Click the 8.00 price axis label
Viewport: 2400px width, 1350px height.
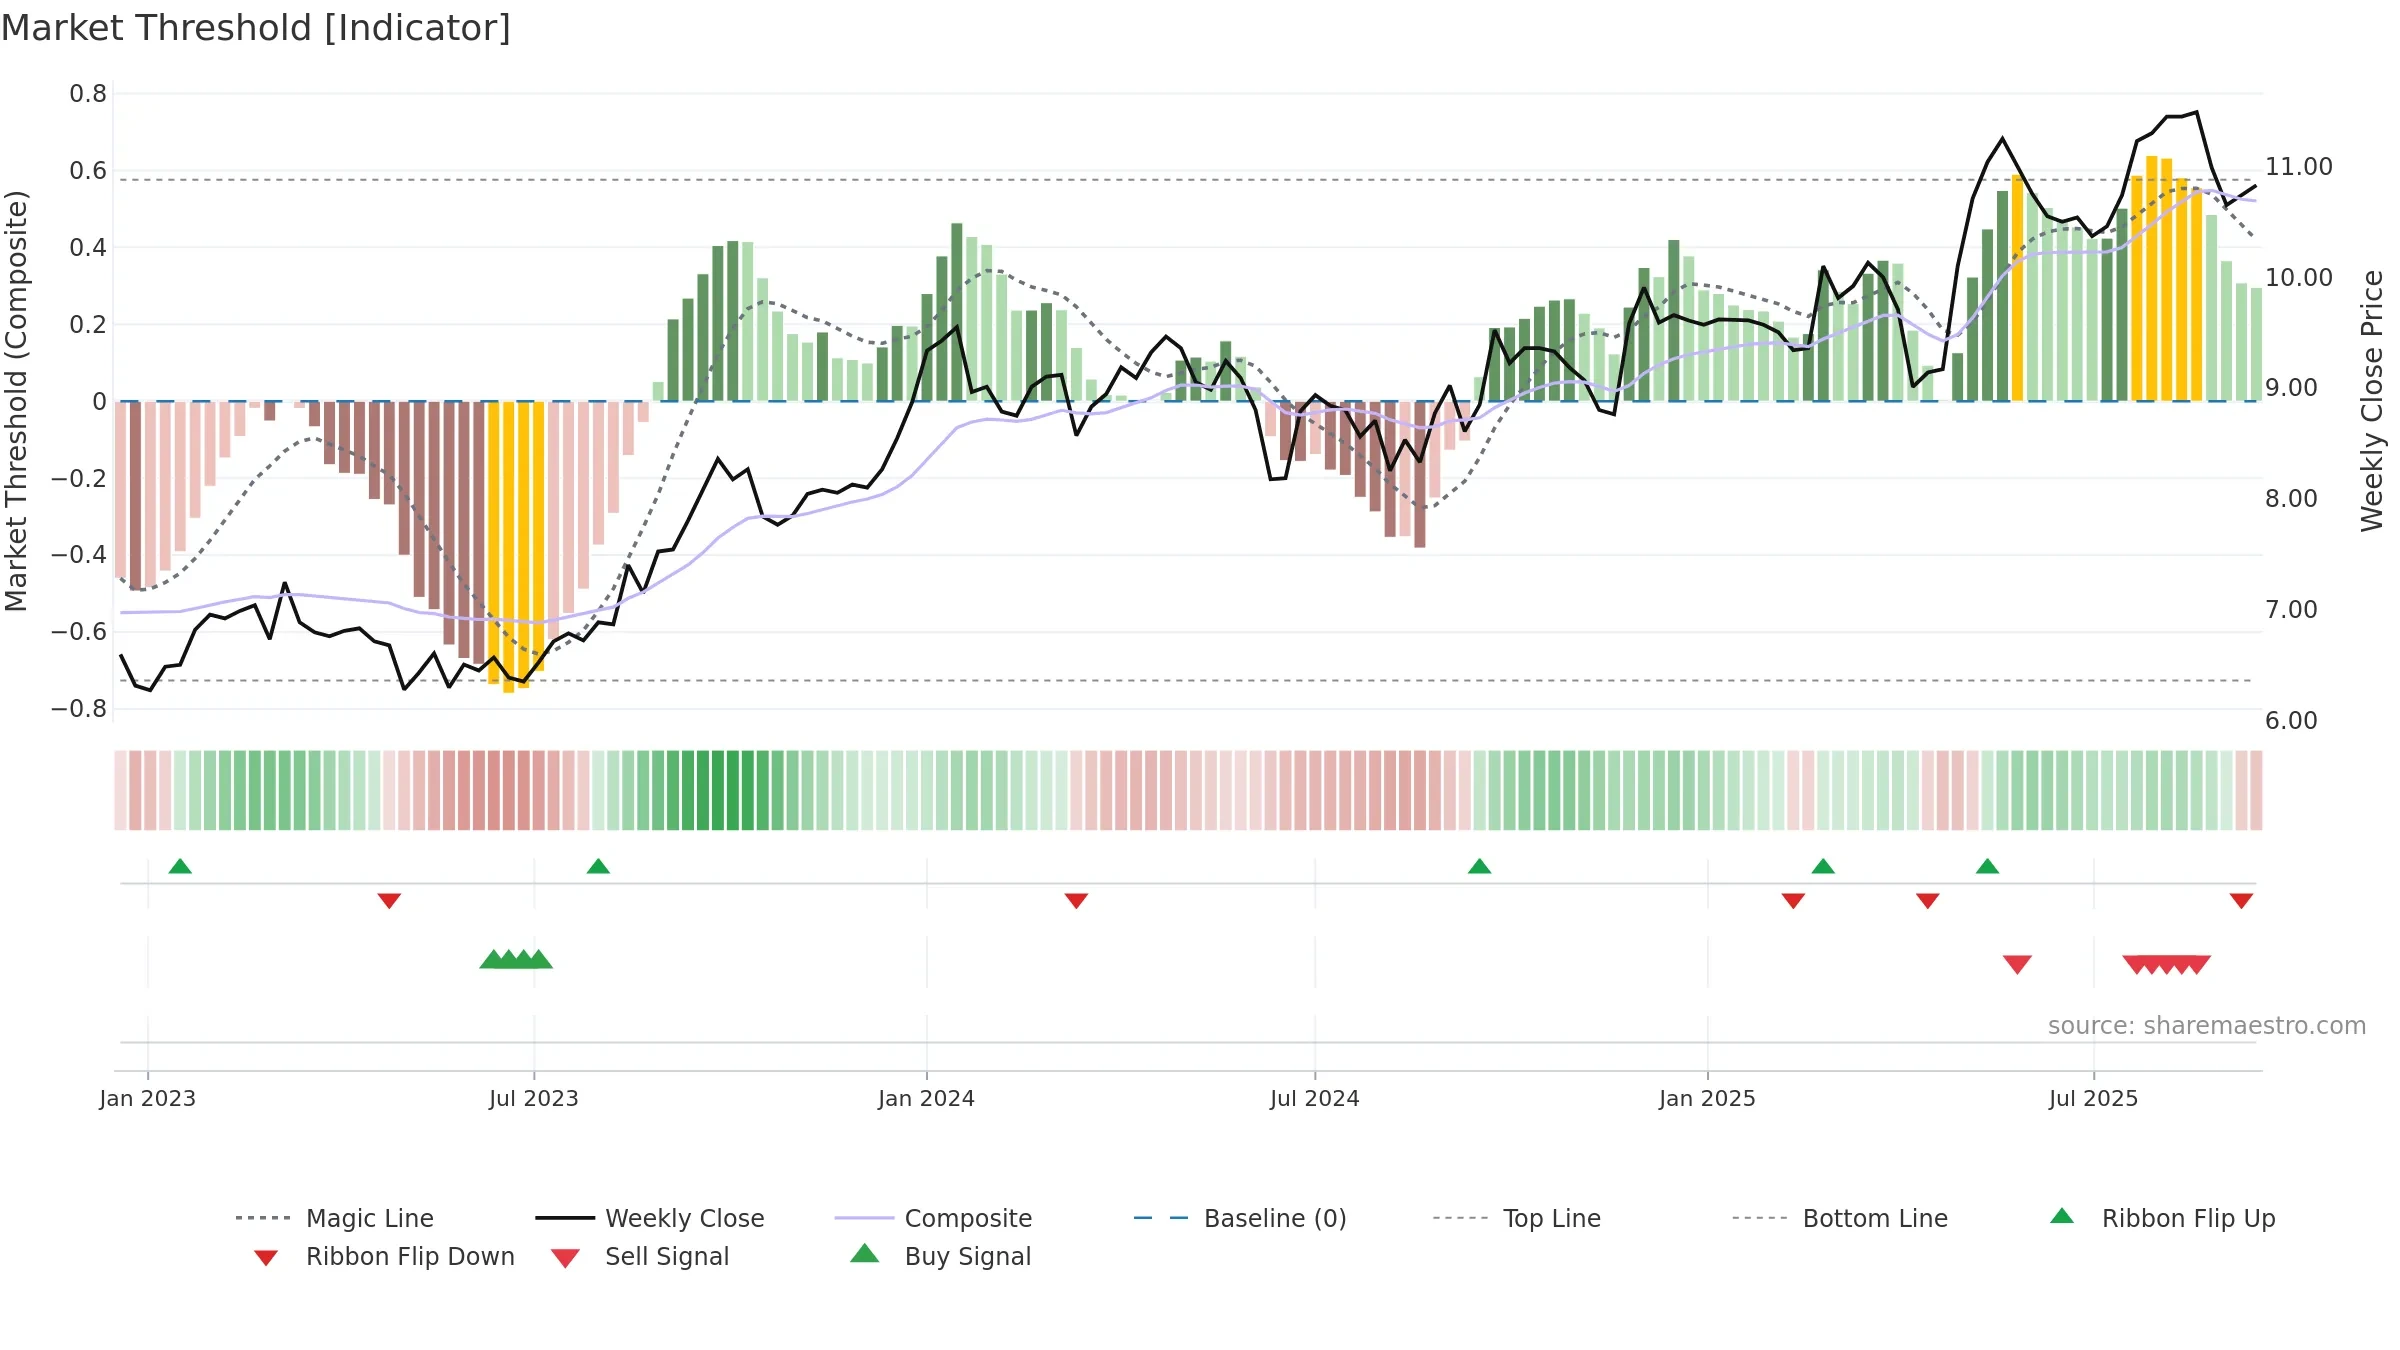tap(2291, 499)
